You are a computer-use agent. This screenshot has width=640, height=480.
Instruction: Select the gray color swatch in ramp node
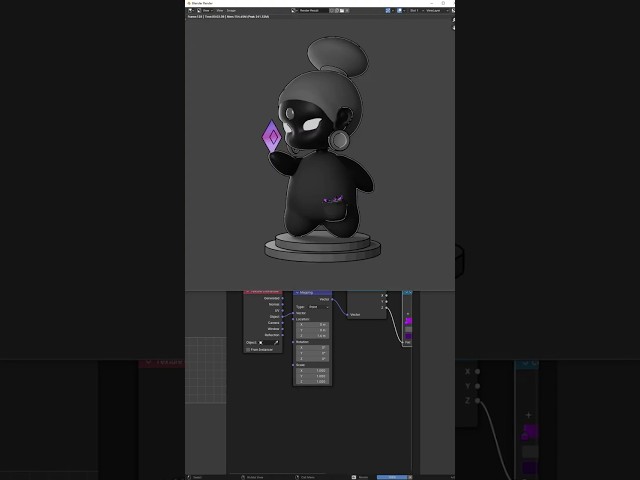click(x=408, y=329)
